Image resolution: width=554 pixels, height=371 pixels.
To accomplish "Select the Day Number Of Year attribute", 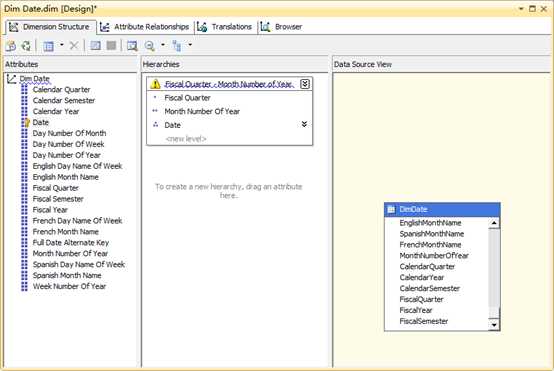I will point(66,155).
